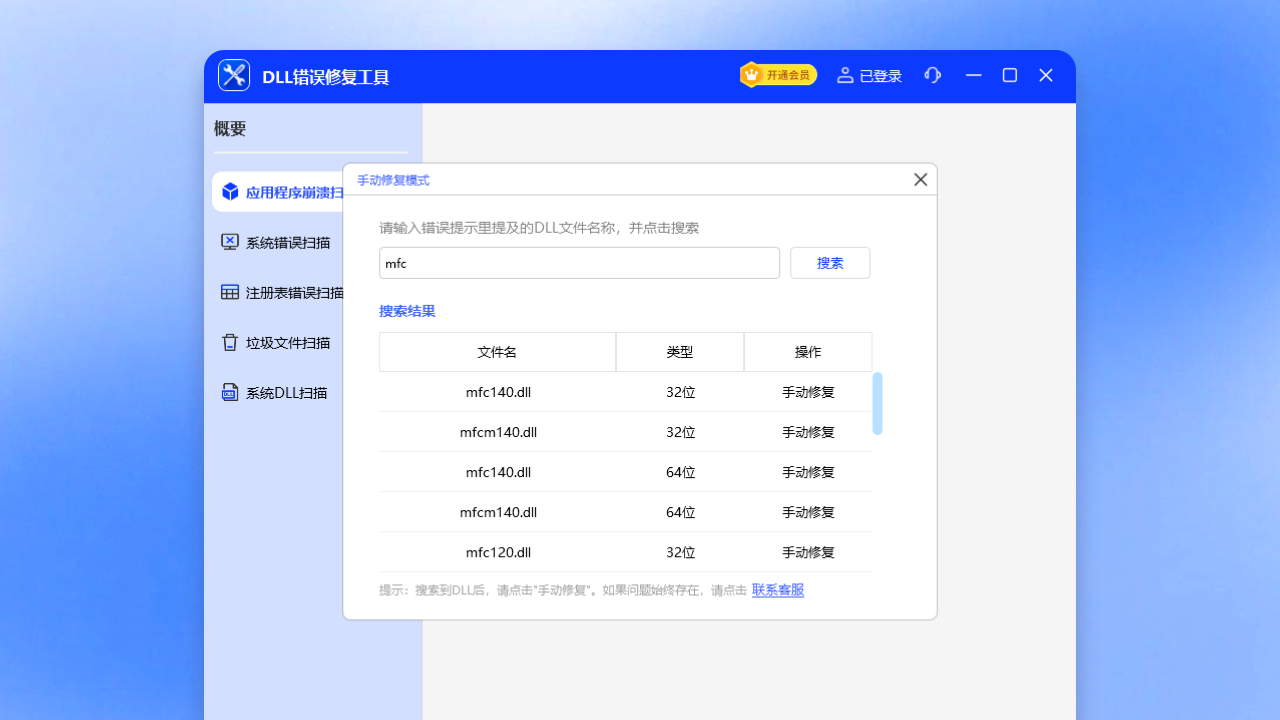This screenshot has width=1280, height=720.
Task: Click the DLL name search field containing mfc
Action: pyautogui.click(x=579, y=263)
